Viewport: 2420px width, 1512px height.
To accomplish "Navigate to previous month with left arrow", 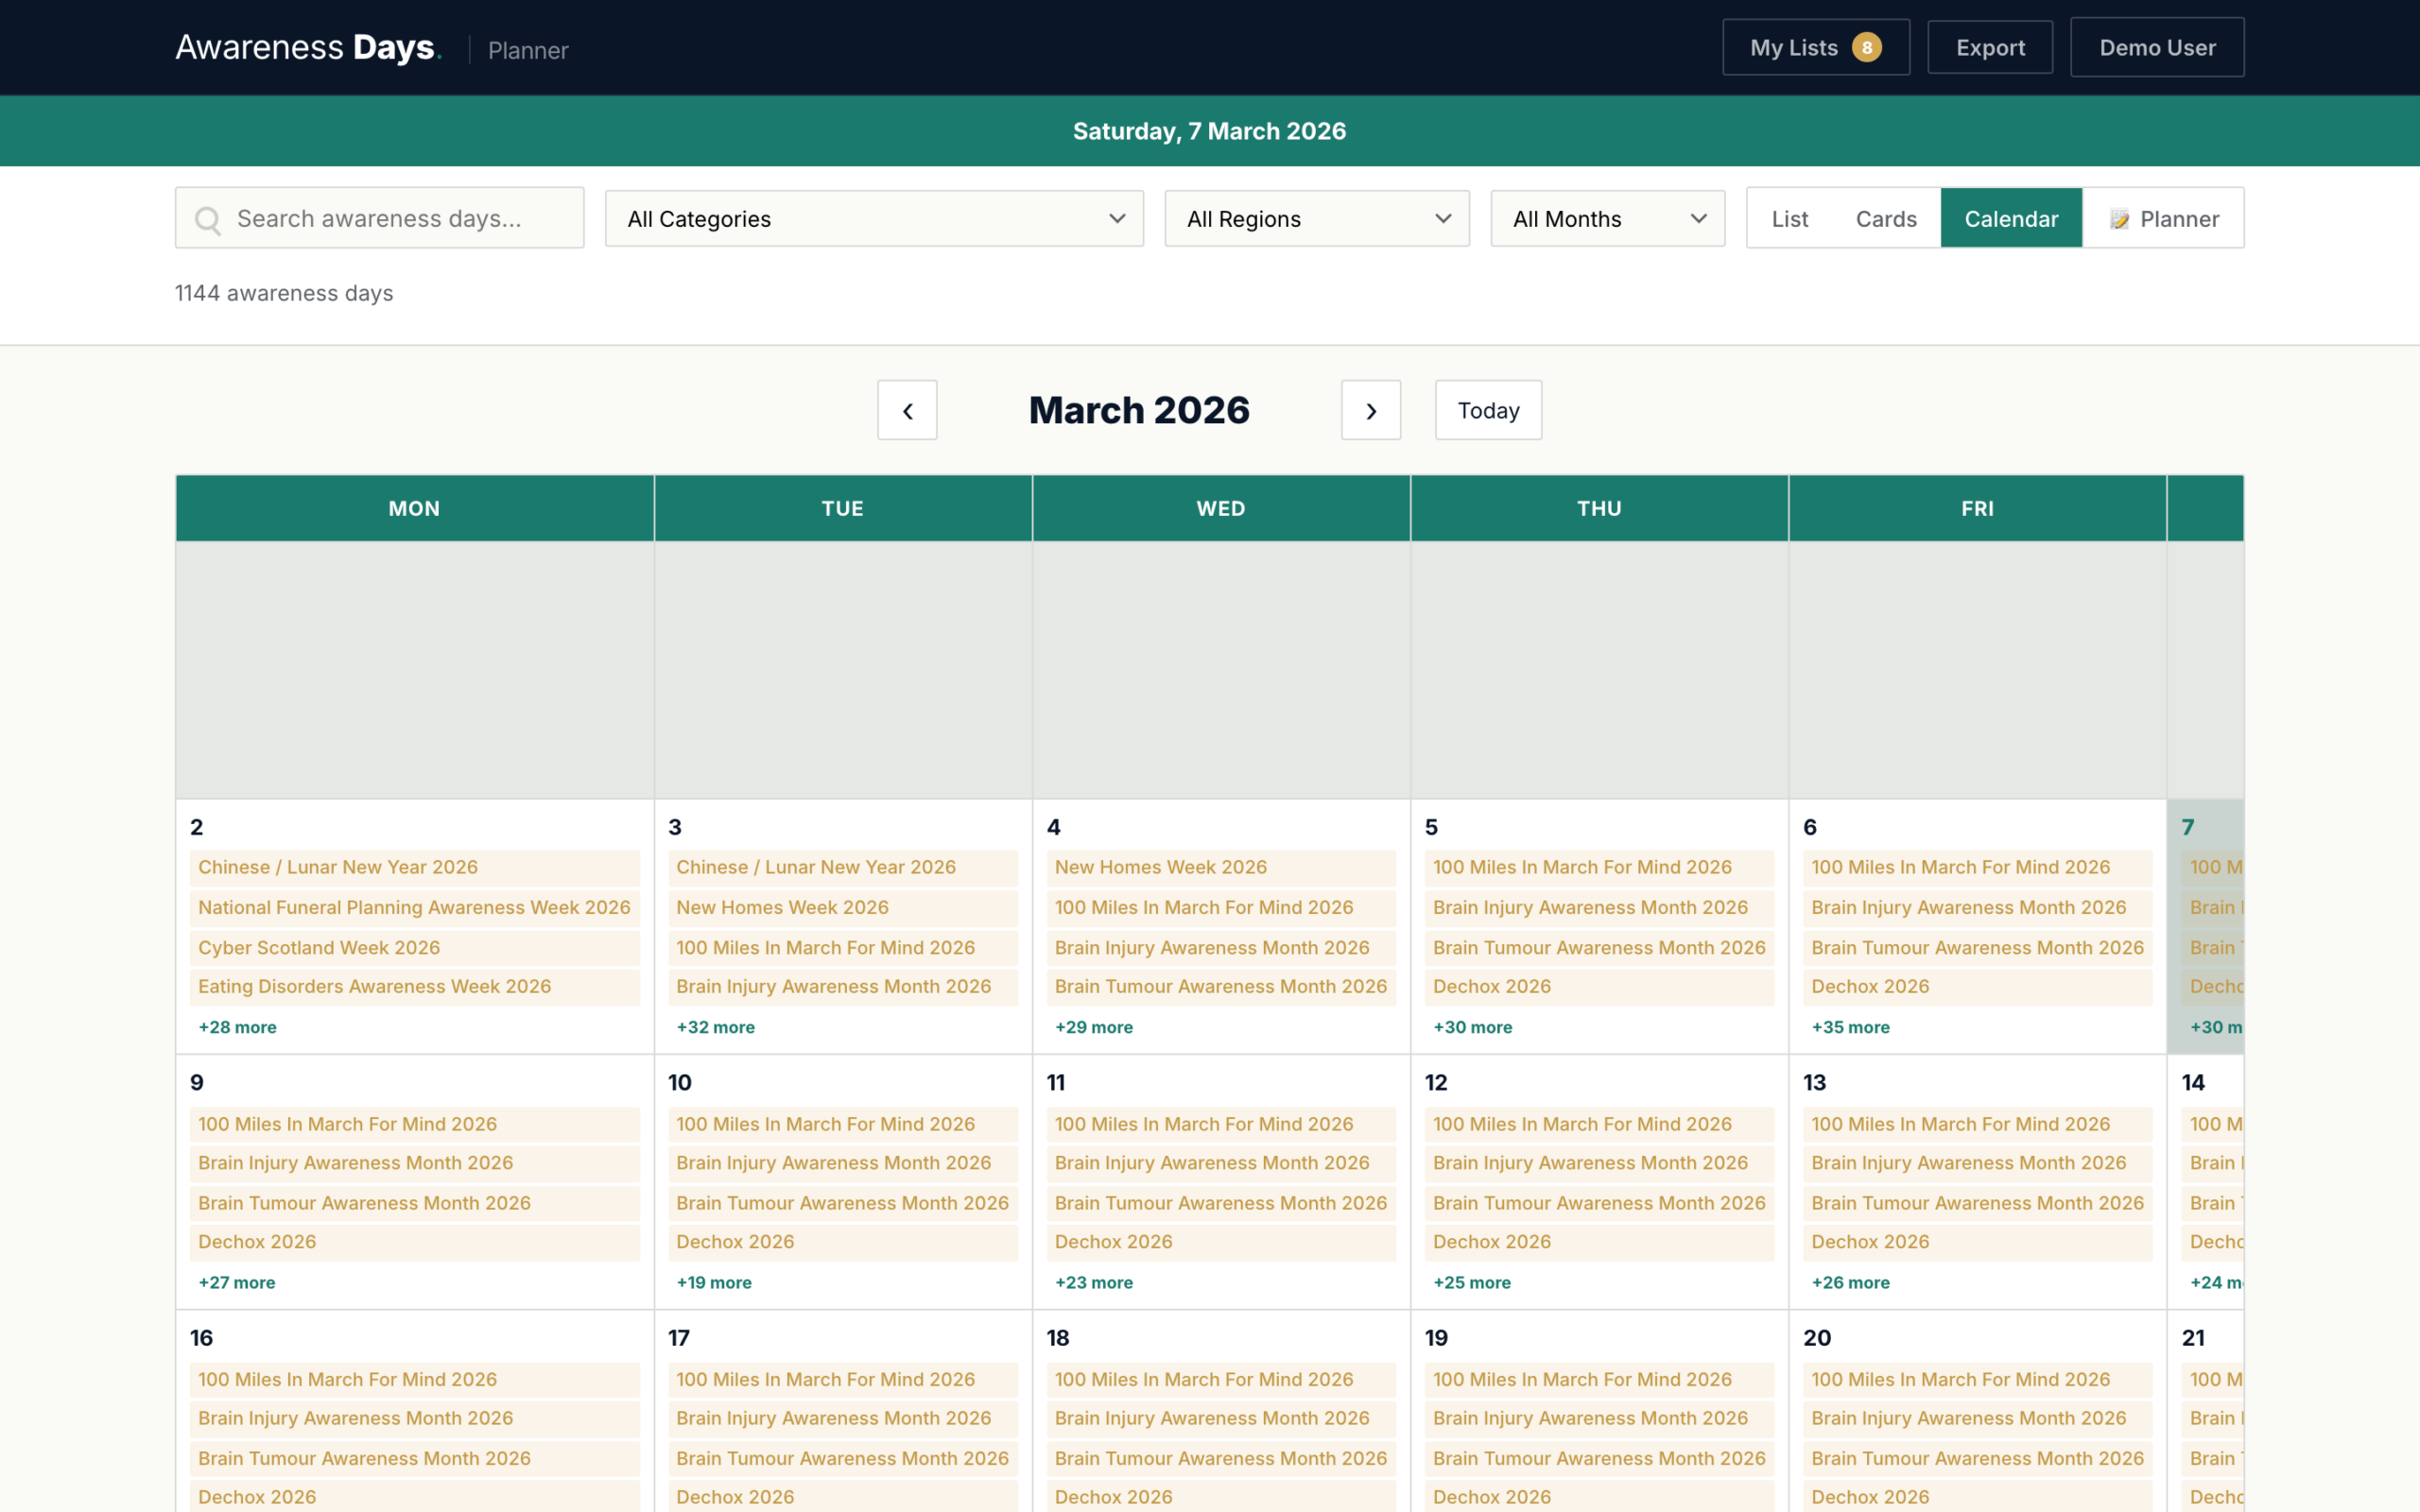I will click(906, 410).
